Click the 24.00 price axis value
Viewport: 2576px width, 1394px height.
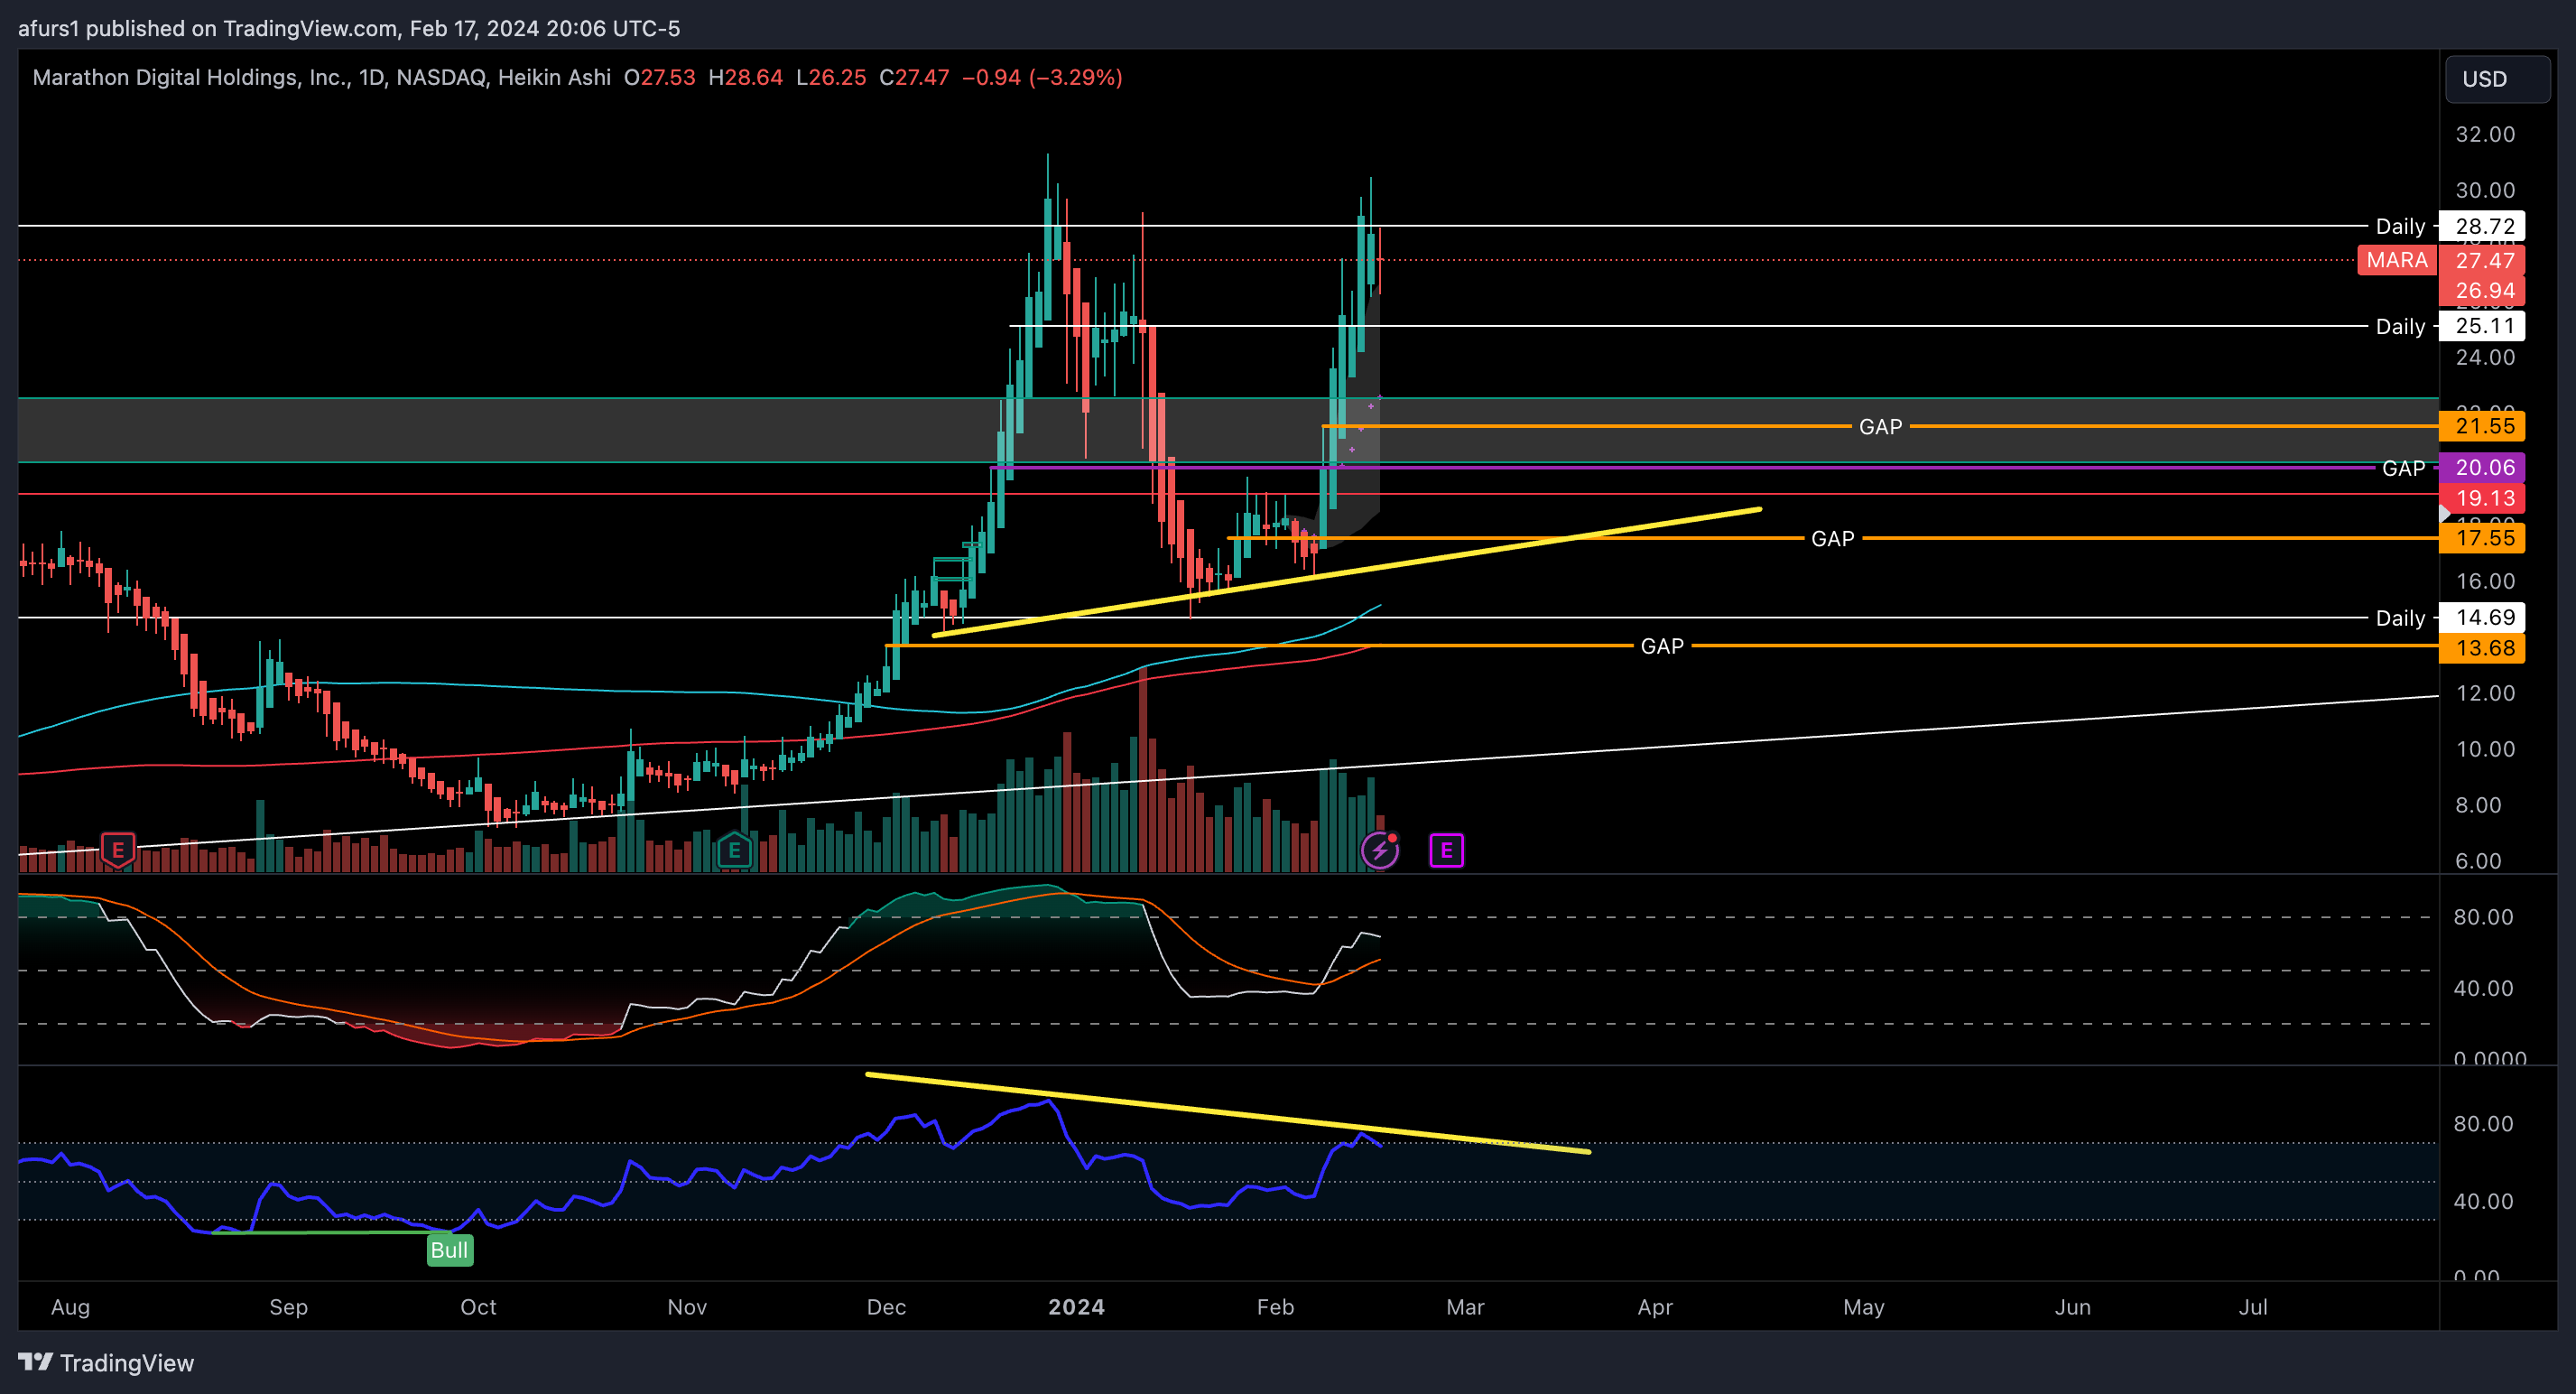click(x=2484, y=357)
